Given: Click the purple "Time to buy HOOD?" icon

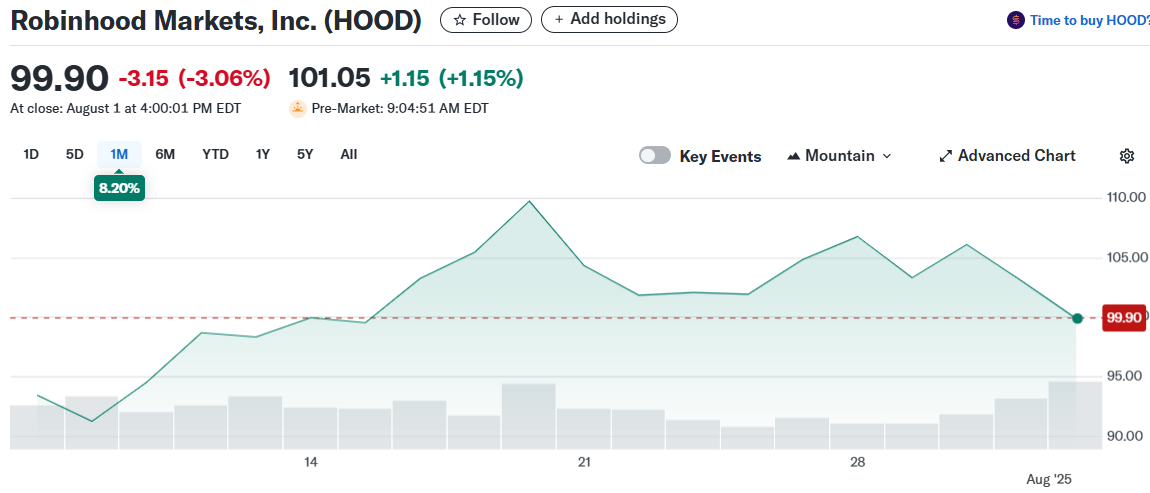Looking at the screenshot, I should pos(1016,21).
